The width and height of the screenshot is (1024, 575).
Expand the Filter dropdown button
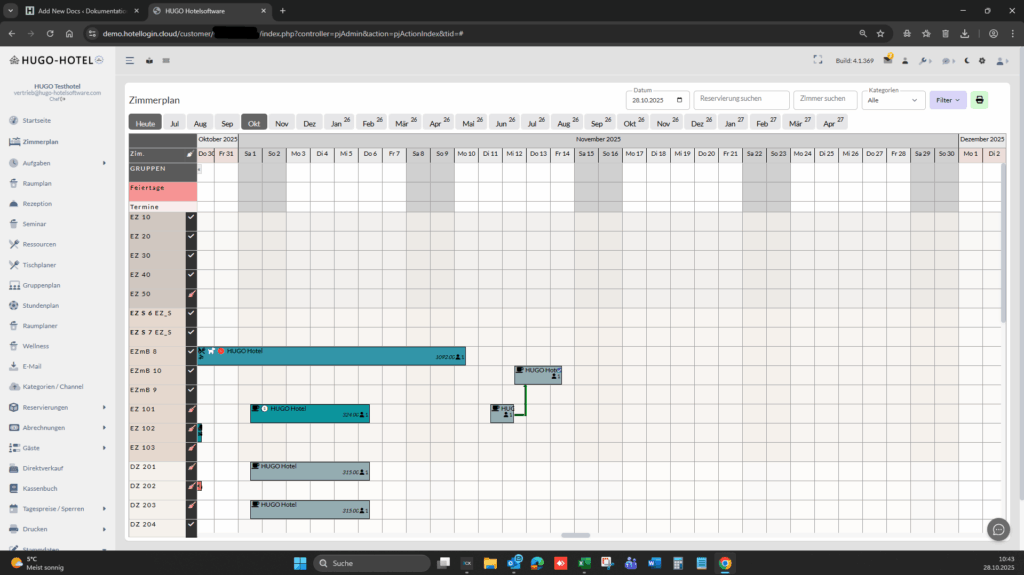pyautogui.click(x=947, y=100)
